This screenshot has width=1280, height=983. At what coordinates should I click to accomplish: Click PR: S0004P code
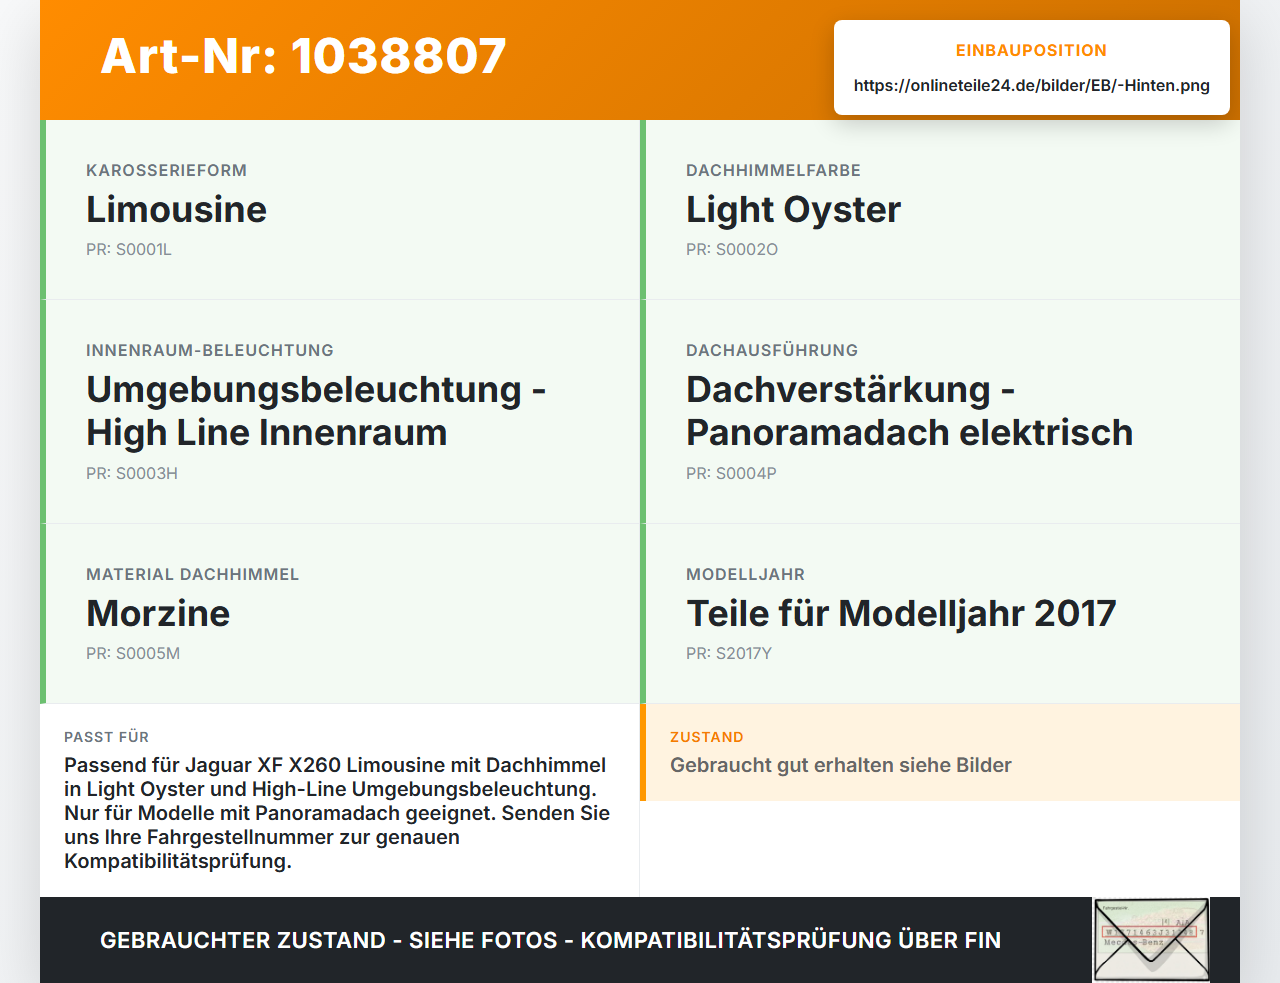(731, 473)
